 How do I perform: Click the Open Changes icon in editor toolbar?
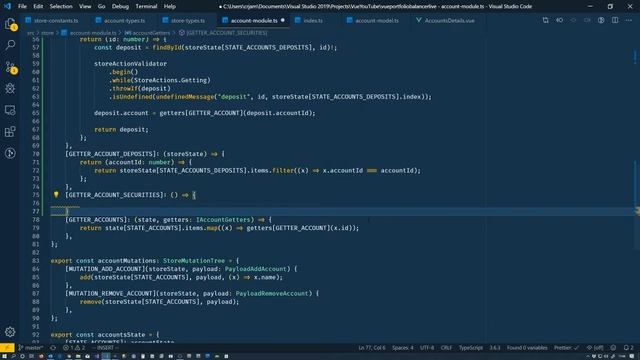[545, 20]
